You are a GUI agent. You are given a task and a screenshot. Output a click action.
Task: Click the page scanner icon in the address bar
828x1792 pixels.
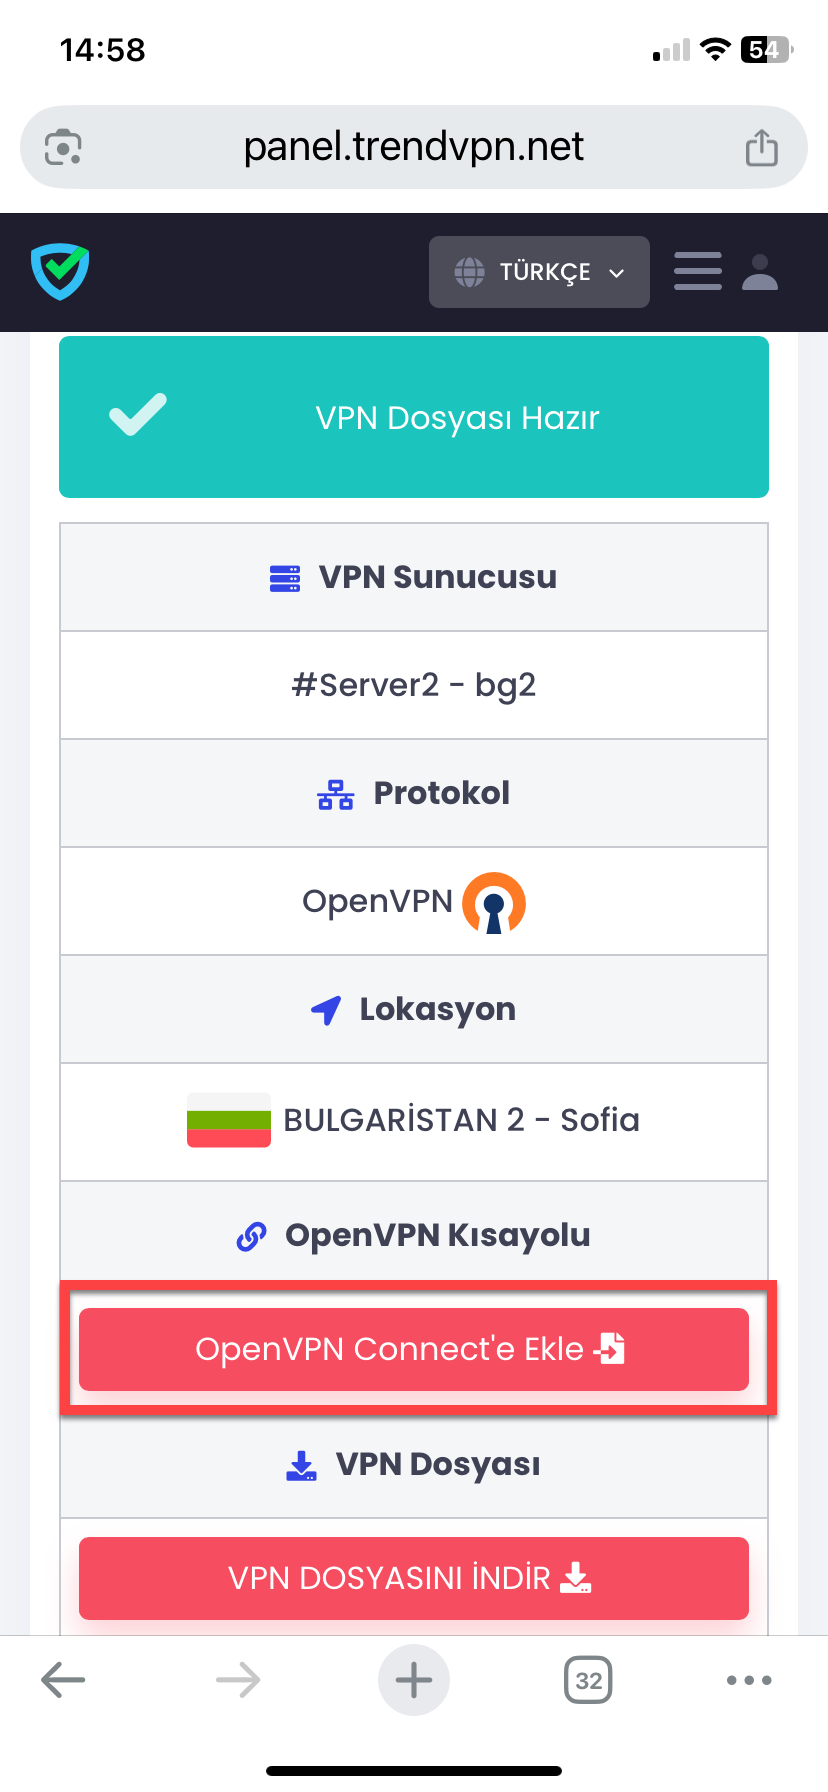tap(64, 146)
